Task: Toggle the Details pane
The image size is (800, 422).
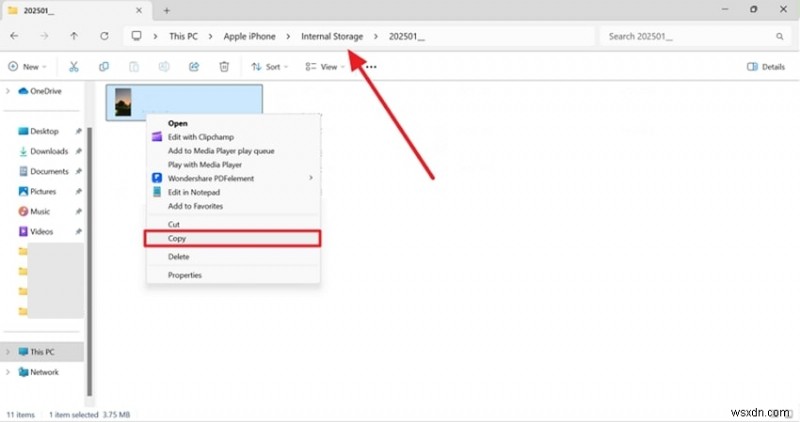Action: pyautogui.click(x=766, y=67)
